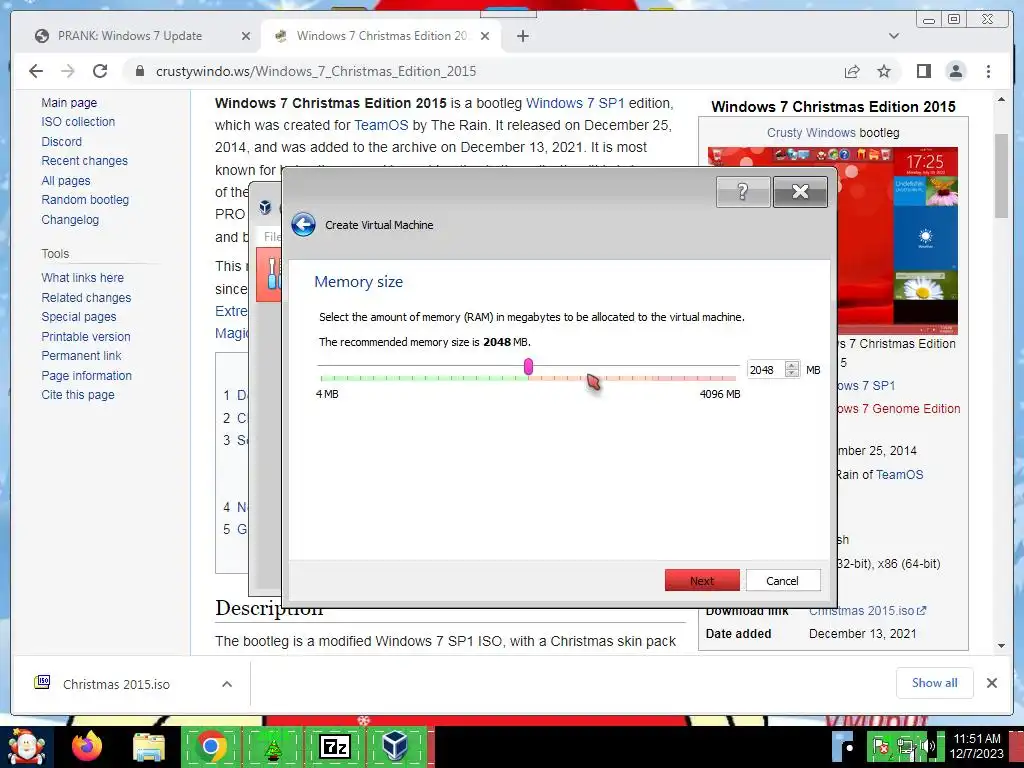This screenshot has height=768, width=1024.
Task: Open the Printable version link
Action: point(86,337)
